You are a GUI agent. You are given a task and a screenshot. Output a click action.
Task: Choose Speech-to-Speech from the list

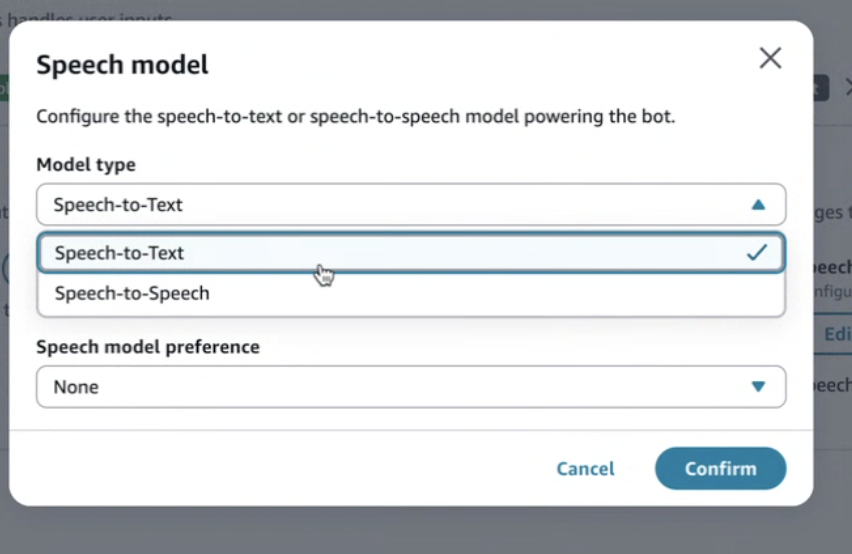click(x=132, y=294)
